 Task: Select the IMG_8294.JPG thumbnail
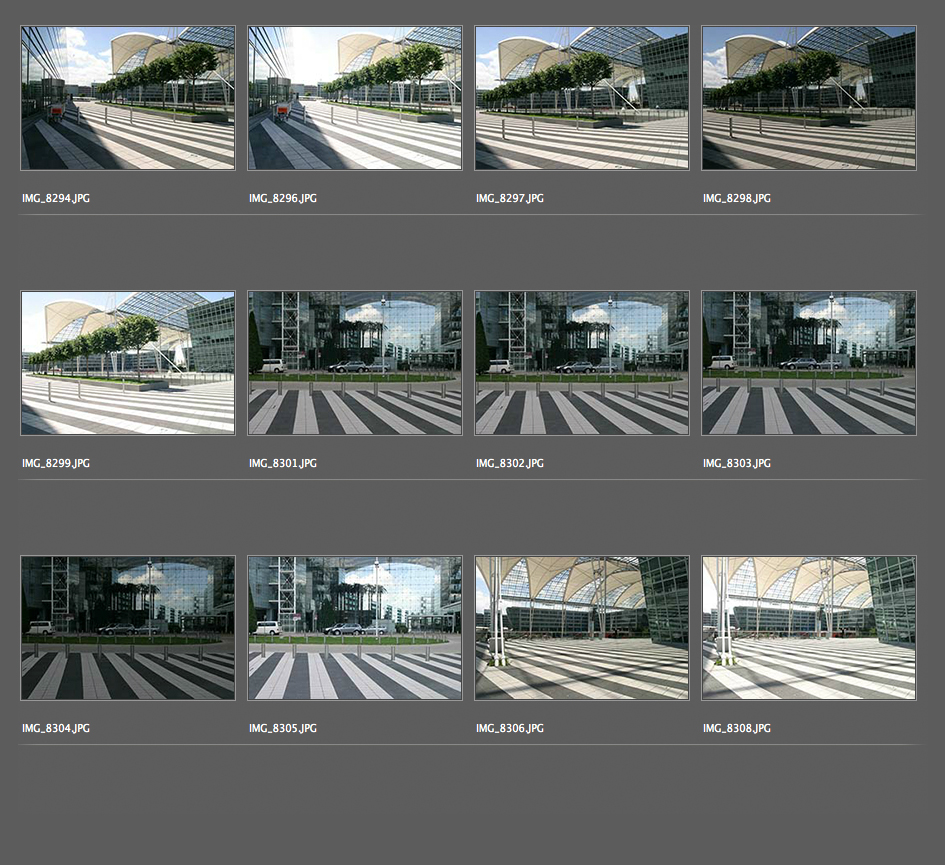pyautogui.click(x=128, y=98)
